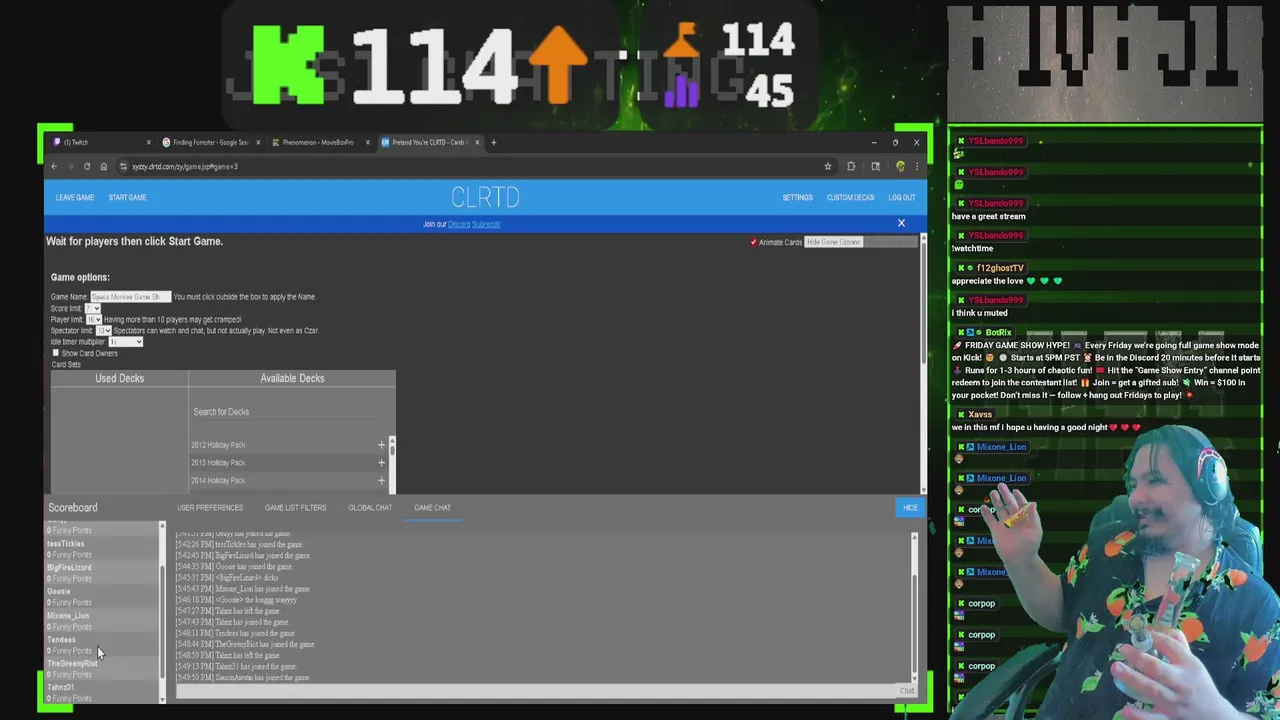Select the Pretend You're CLRTD tab

(x=429, y=142)
